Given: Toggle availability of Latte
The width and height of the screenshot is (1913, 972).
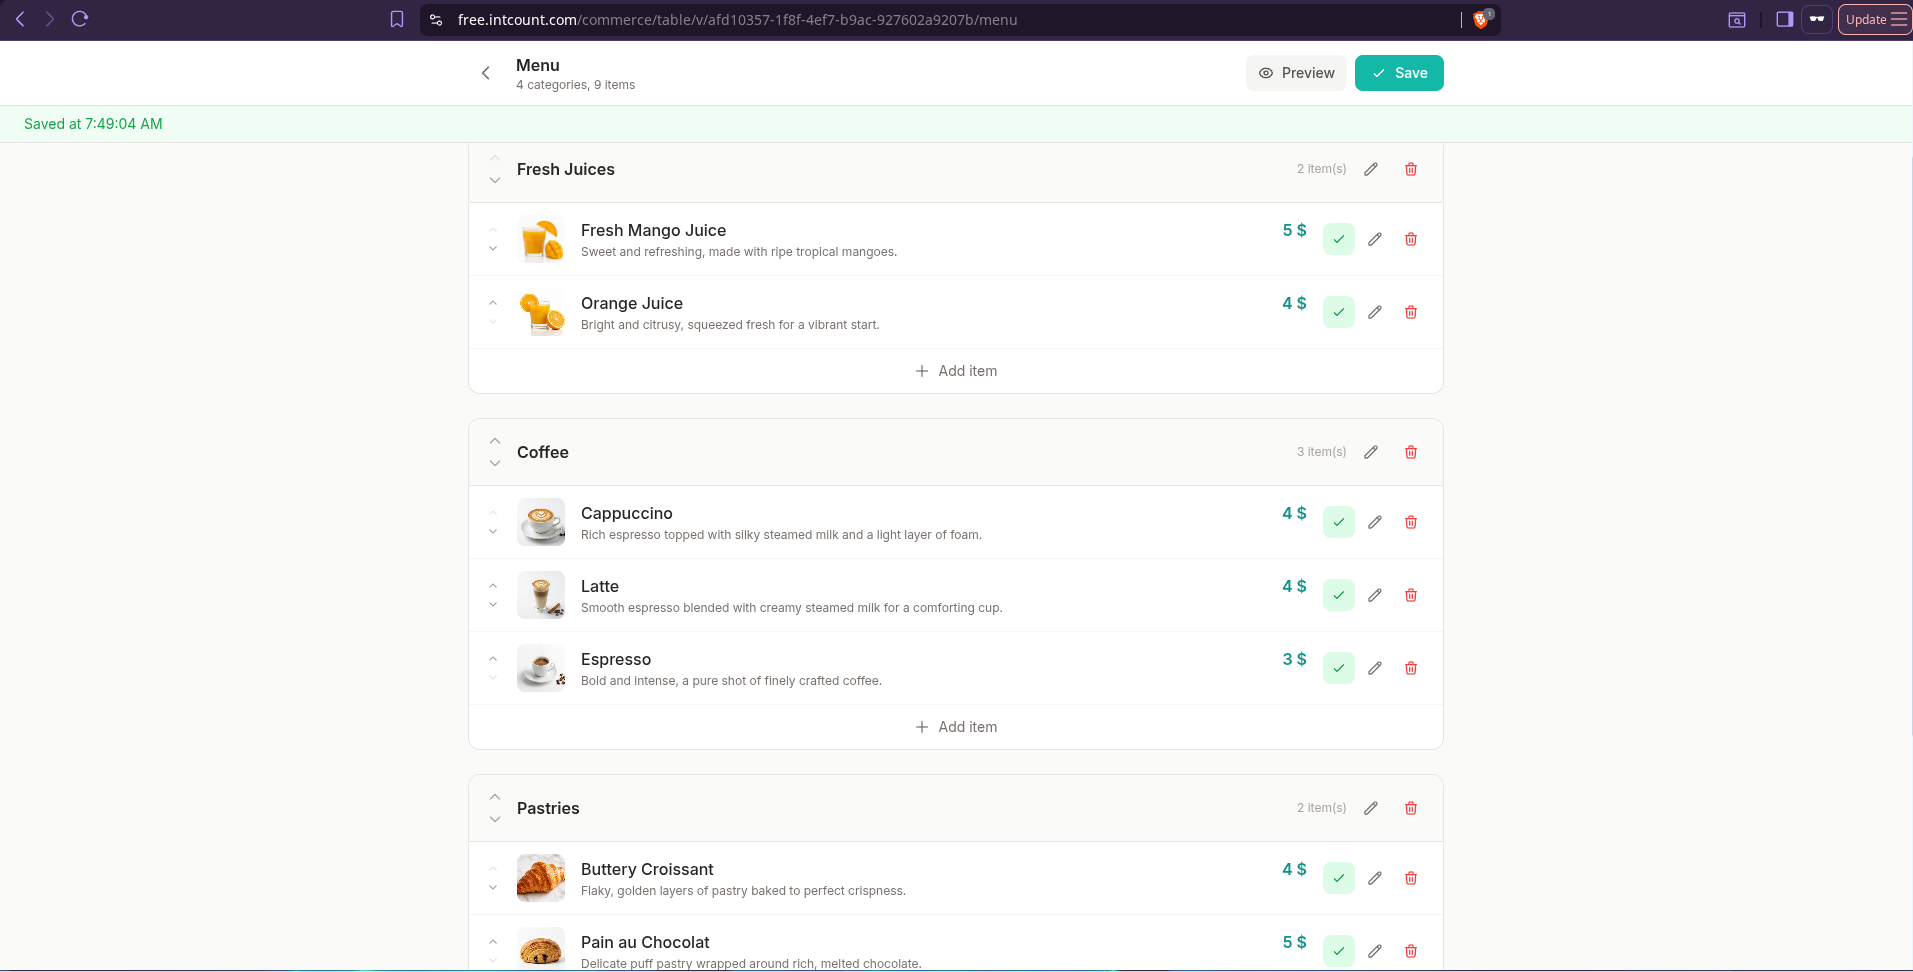Looking at the screenshot, I should coord(1339,595).
